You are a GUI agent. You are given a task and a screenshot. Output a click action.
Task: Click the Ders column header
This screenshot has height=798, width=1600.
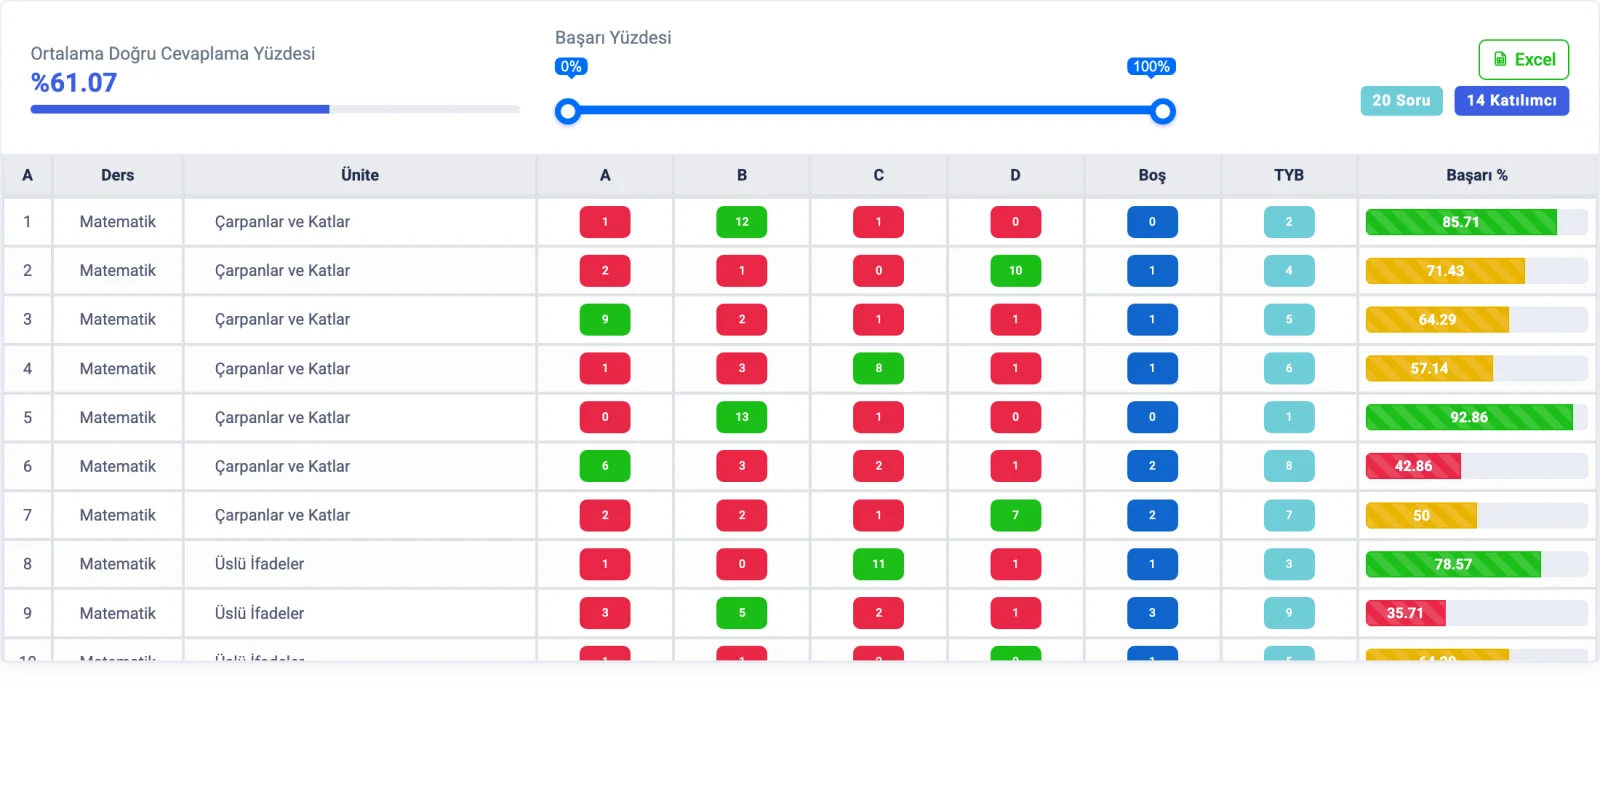coord(117,175)
